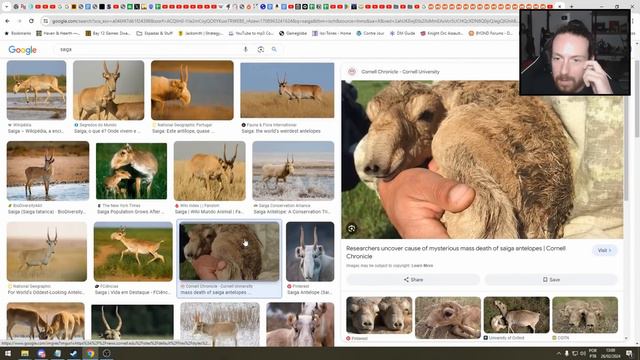Click the large saiga calf preview image
The image size is (640, 360).
[482, 160]
